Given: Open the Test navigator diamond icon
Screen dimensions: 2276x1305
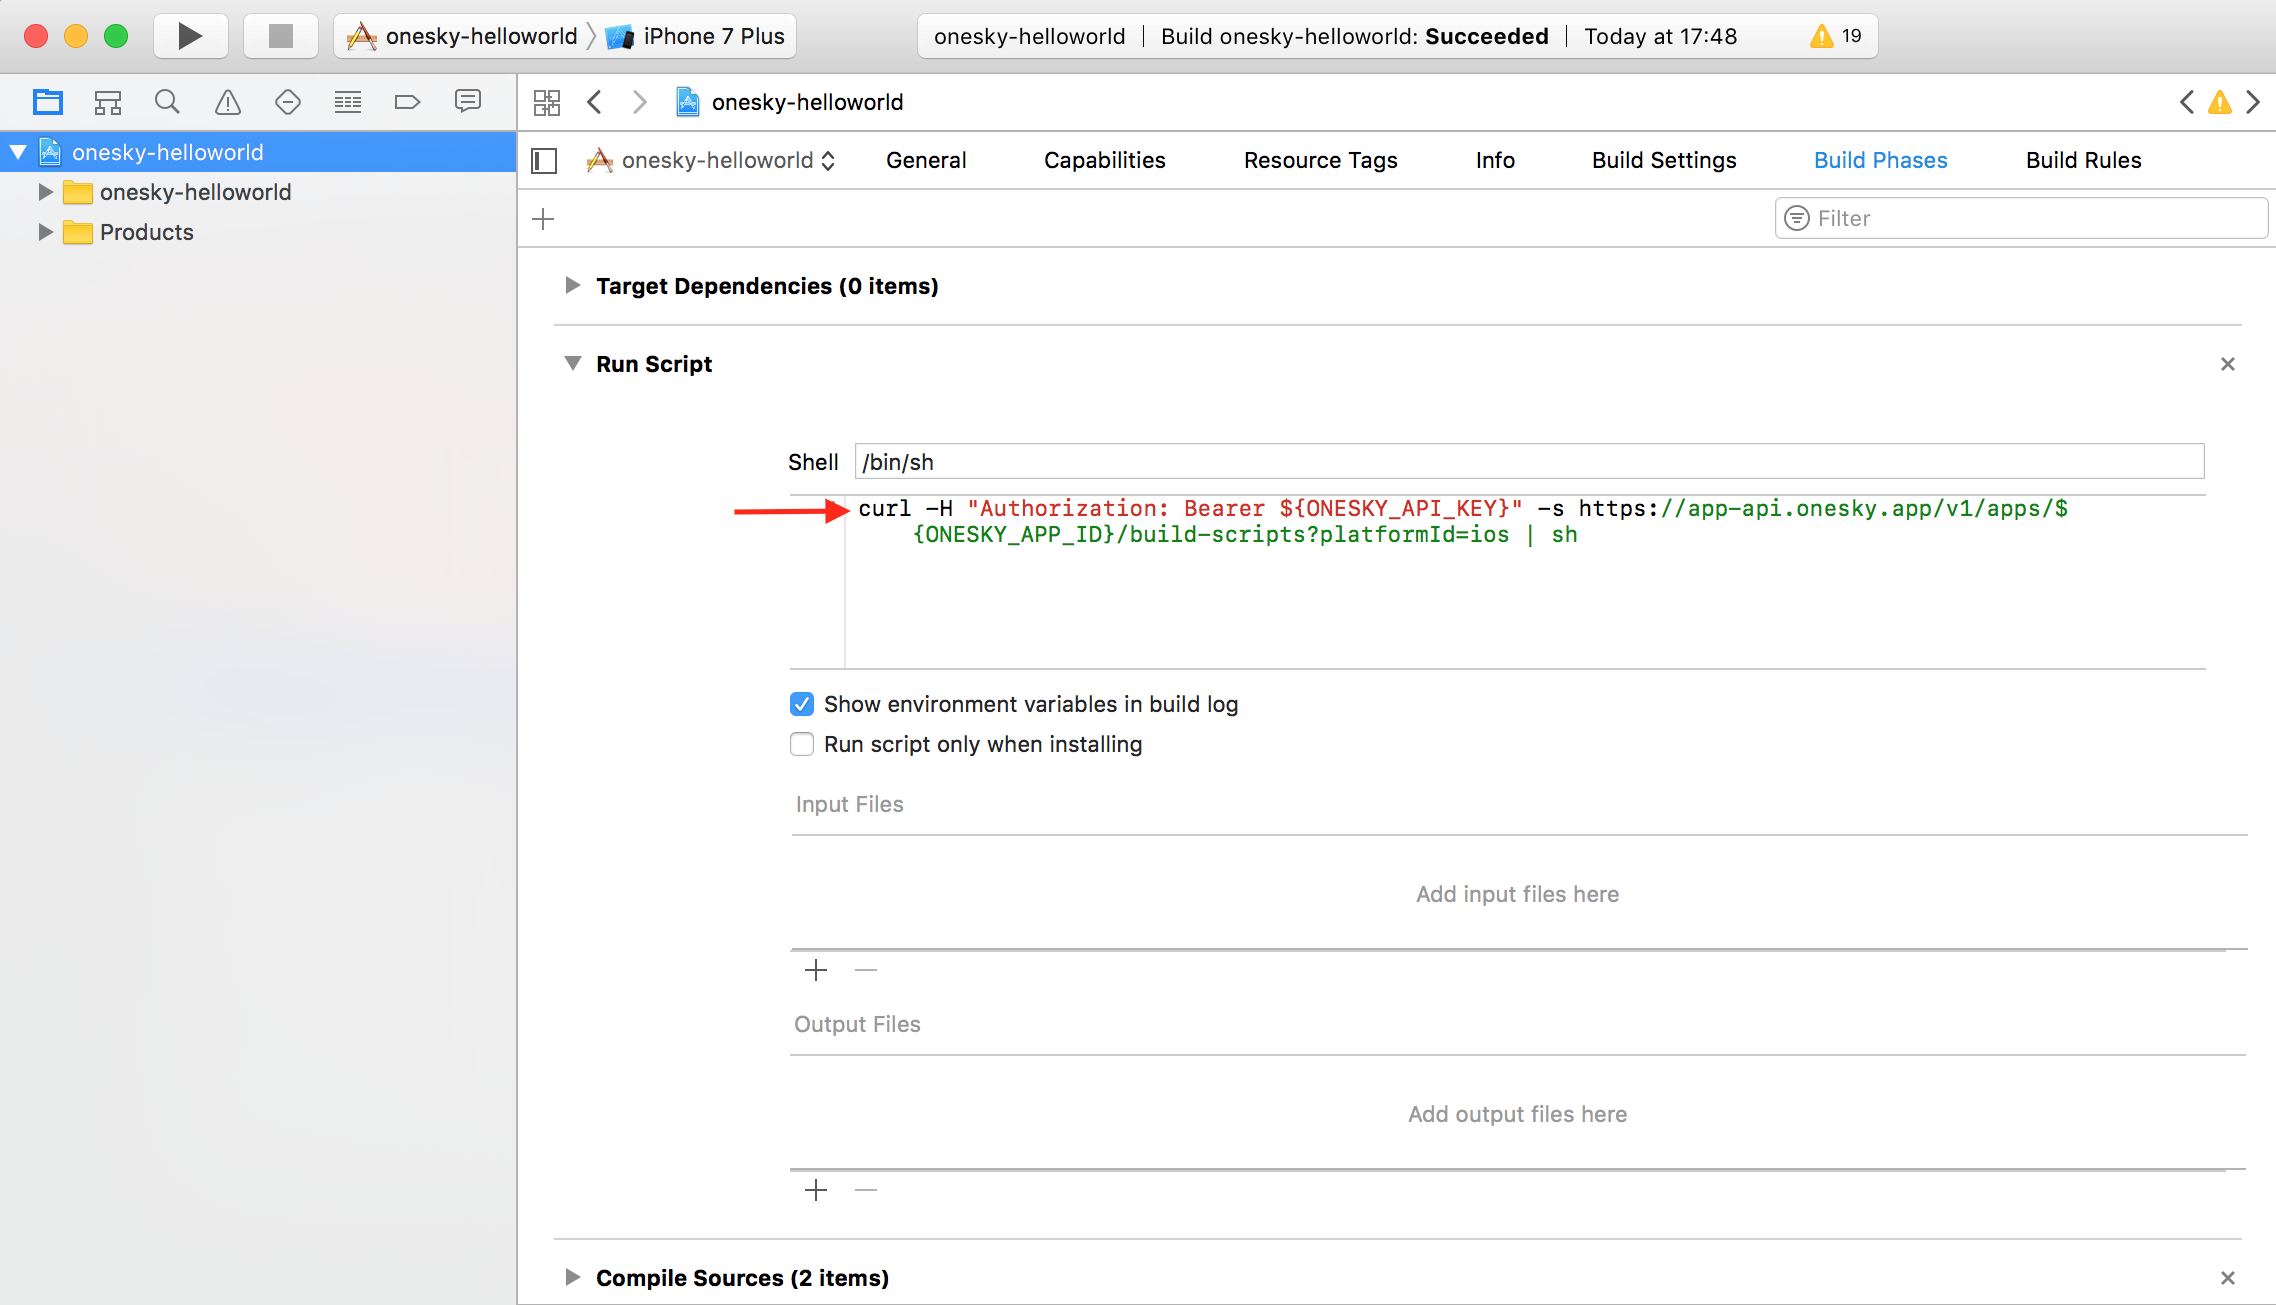Looking at the screenshot, I should click(288, 102).
